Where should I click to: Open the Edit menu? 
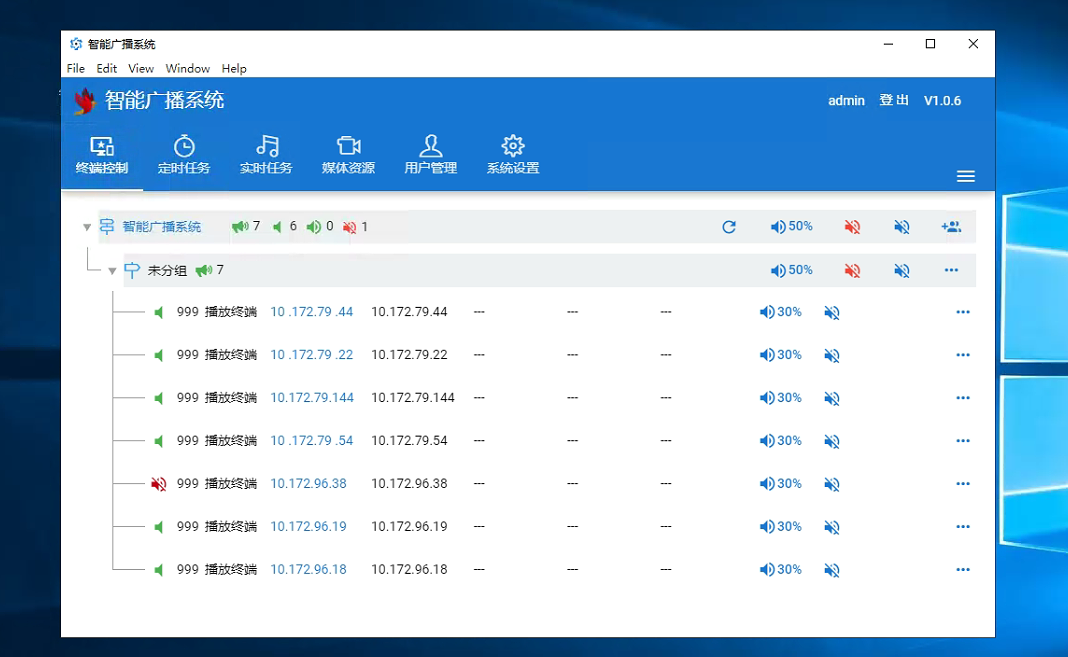pyautogui.click(x=106, y=68)
